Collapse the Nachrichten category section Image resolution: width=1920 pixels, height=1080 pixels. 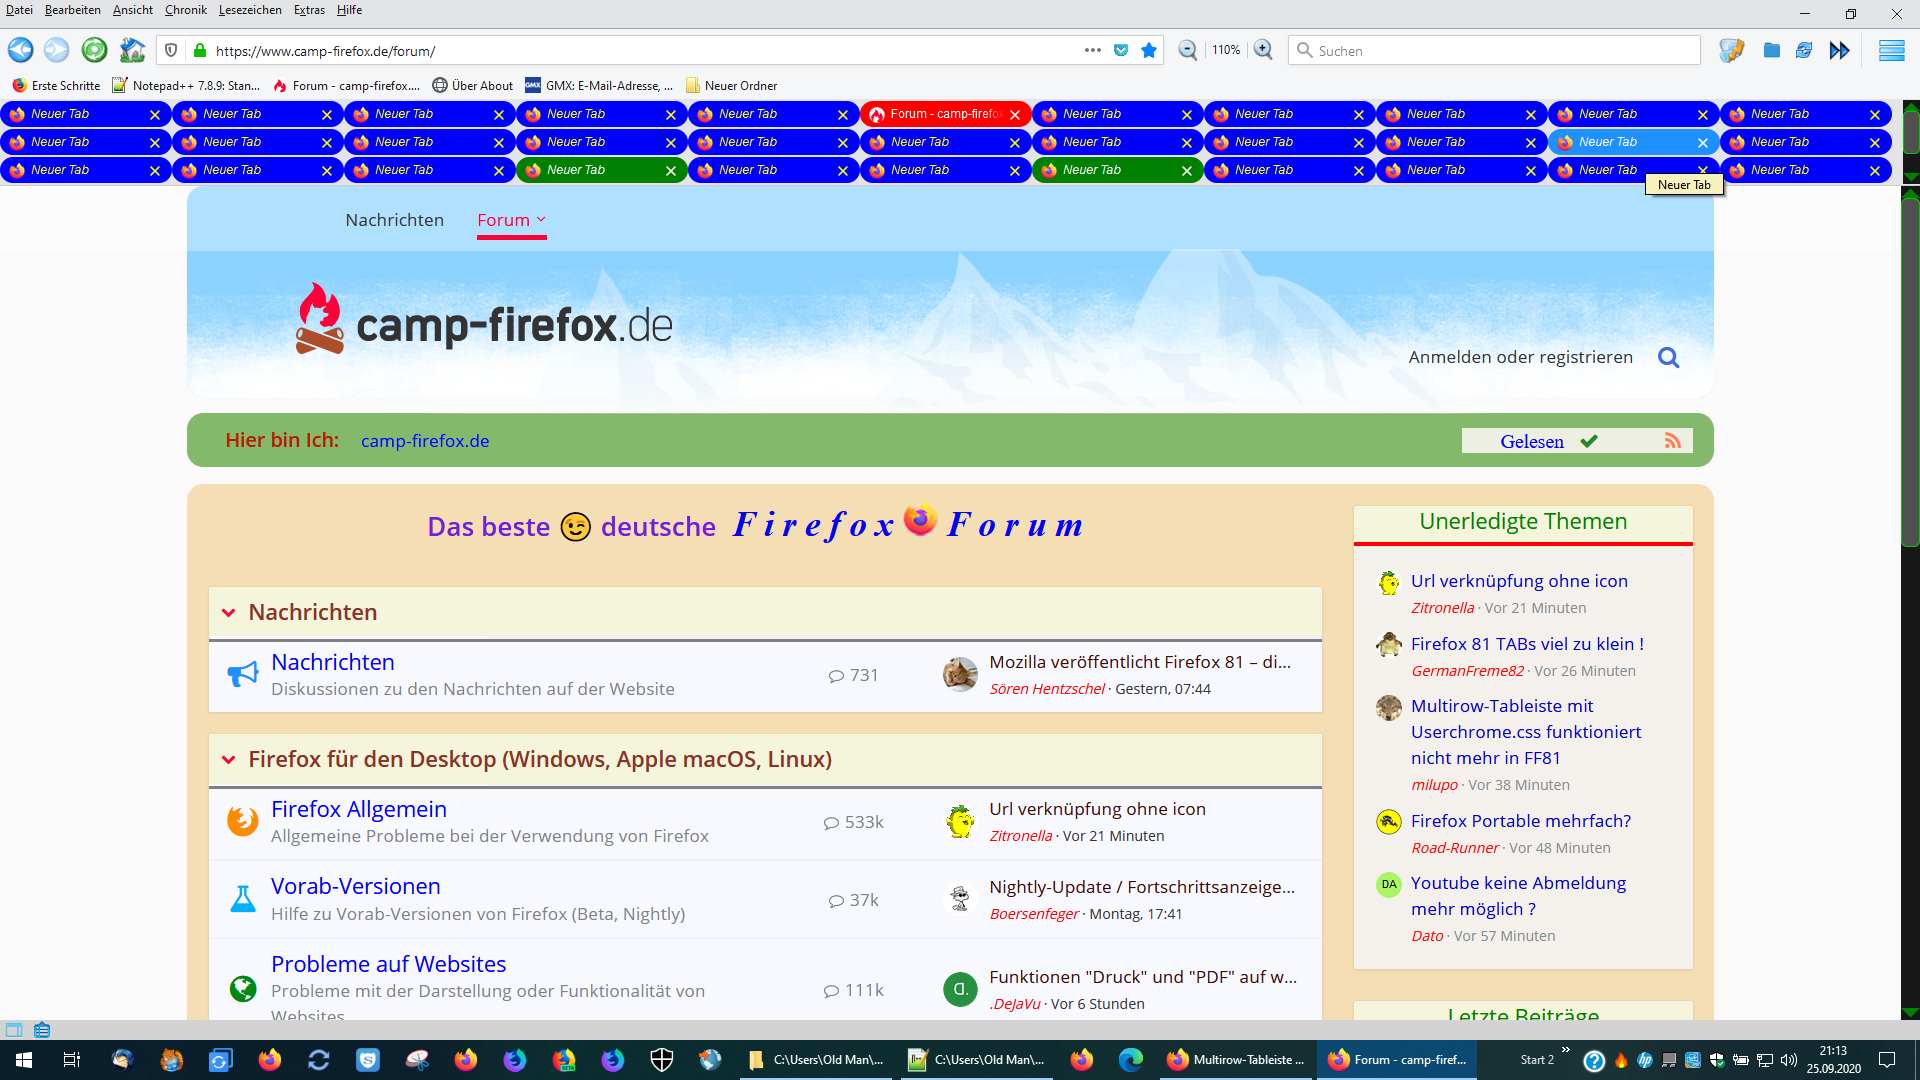[x=229, y=613]
